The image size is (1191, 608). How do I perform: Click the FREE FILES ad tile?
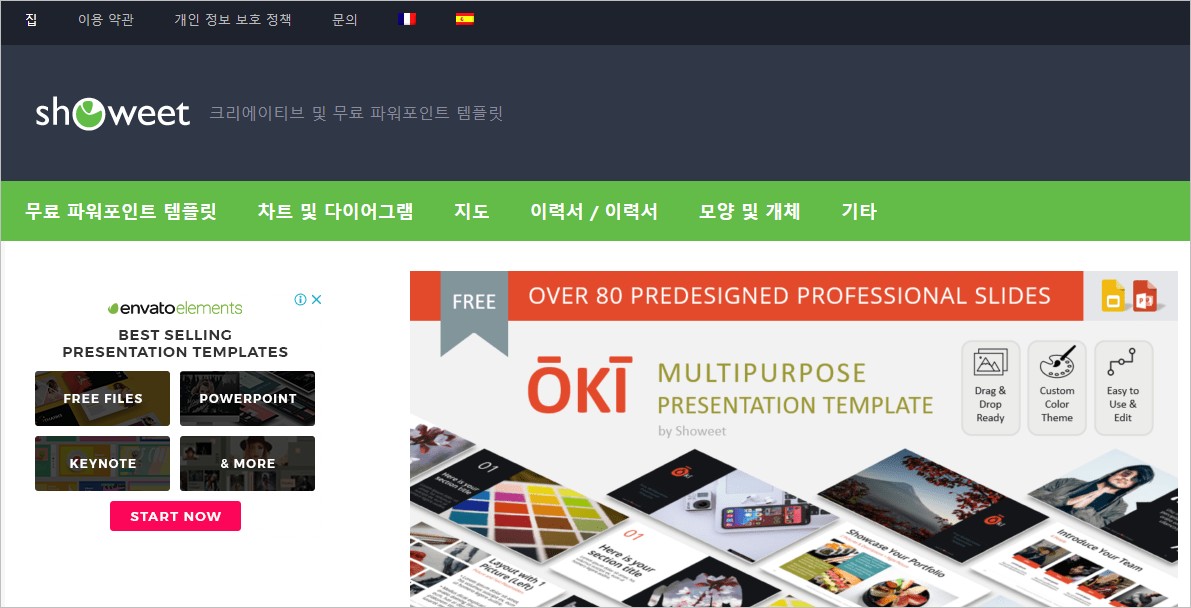(103, 398)
